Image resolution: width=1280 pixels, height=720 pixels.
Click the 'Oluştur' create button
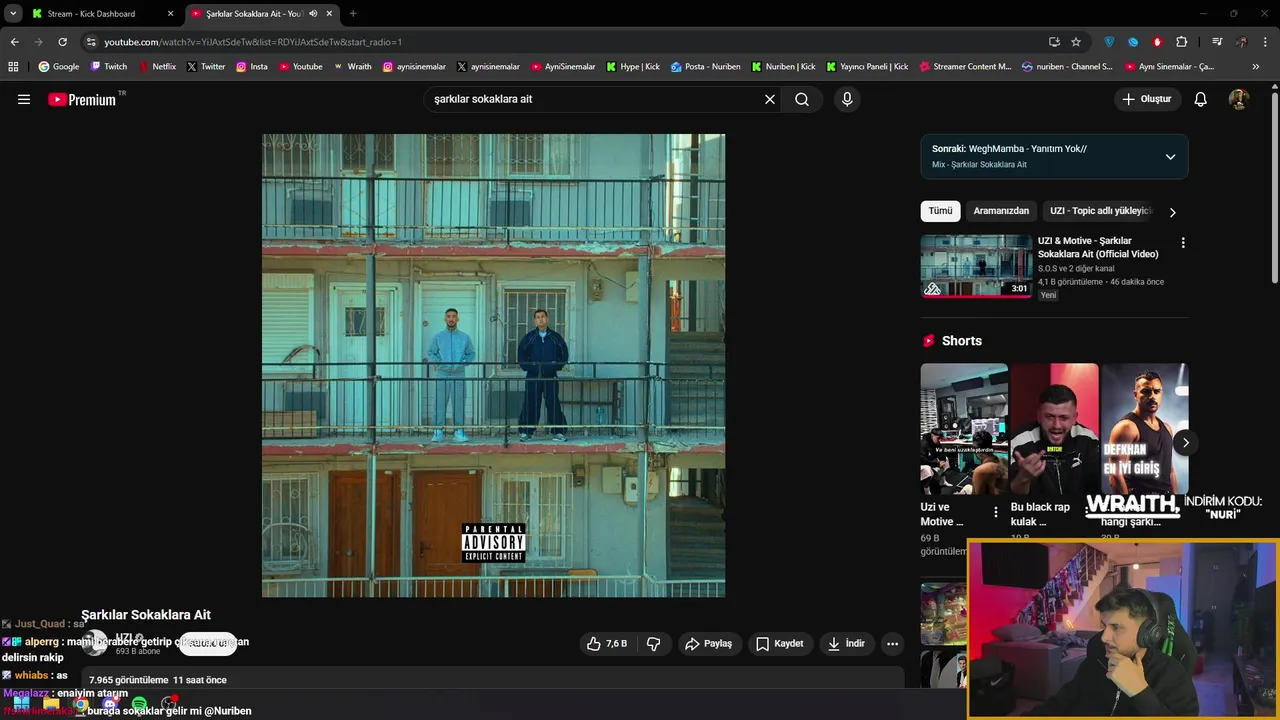1146,99
